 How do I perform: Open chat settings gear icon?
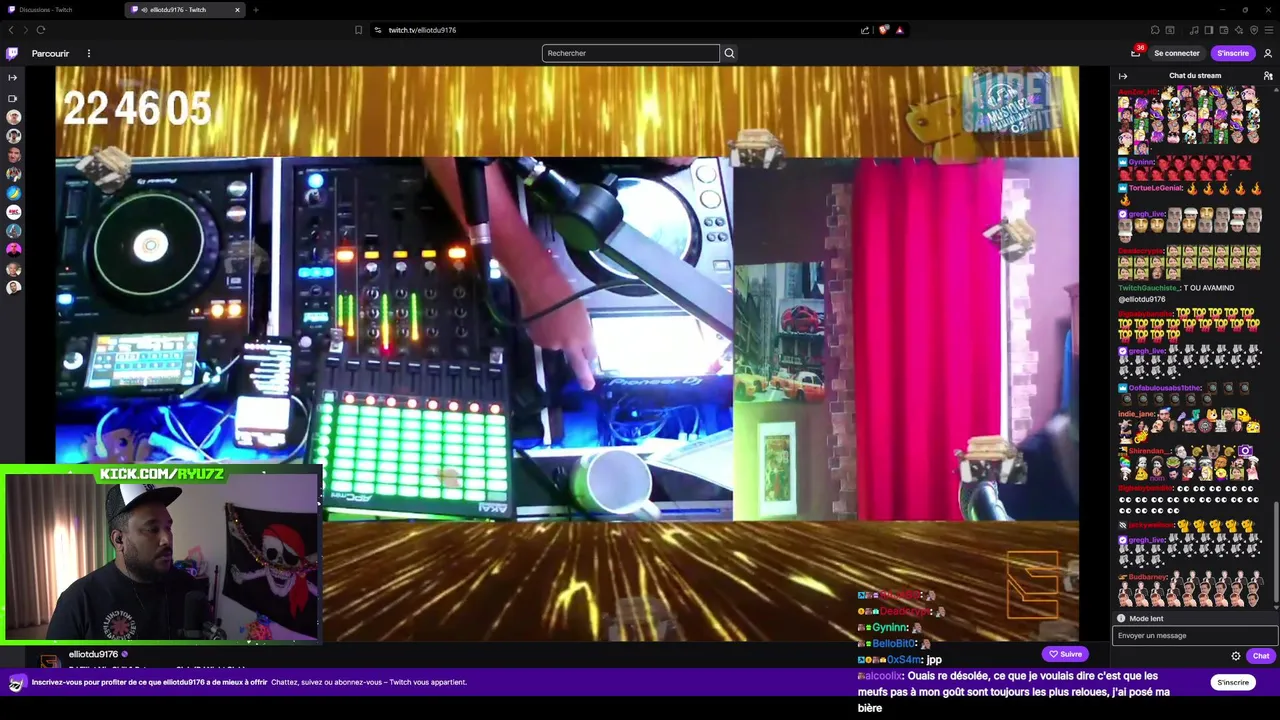[x=1236, y=656]
